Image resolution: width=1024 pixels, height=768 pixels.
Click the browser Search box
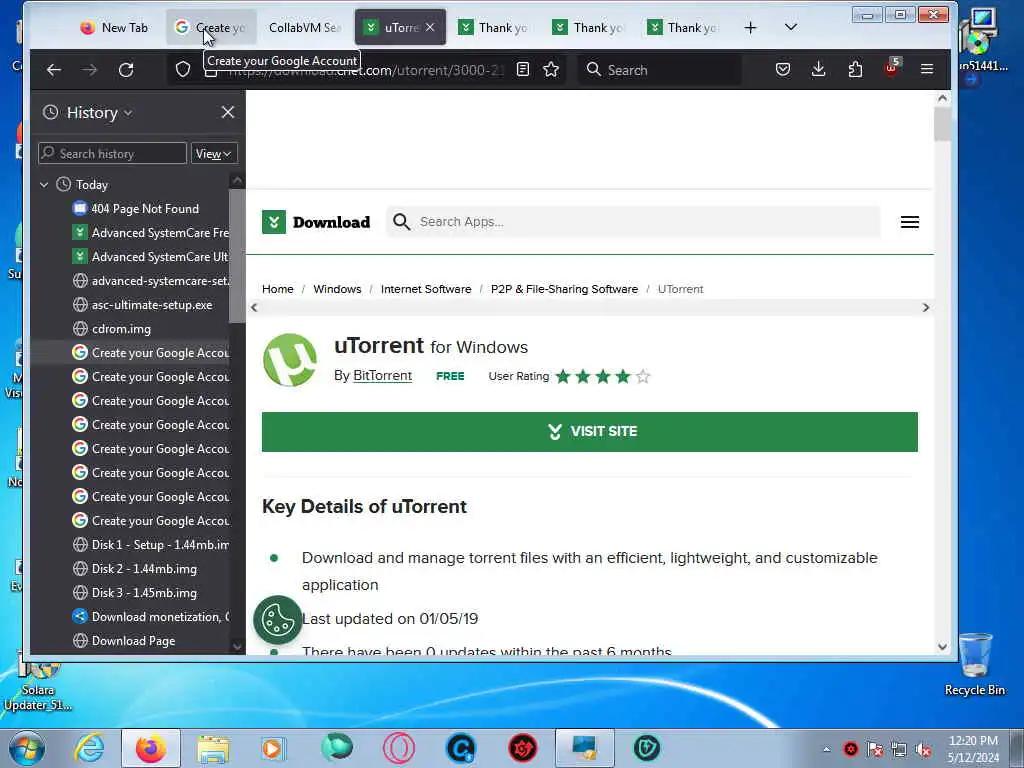point(660,70)
